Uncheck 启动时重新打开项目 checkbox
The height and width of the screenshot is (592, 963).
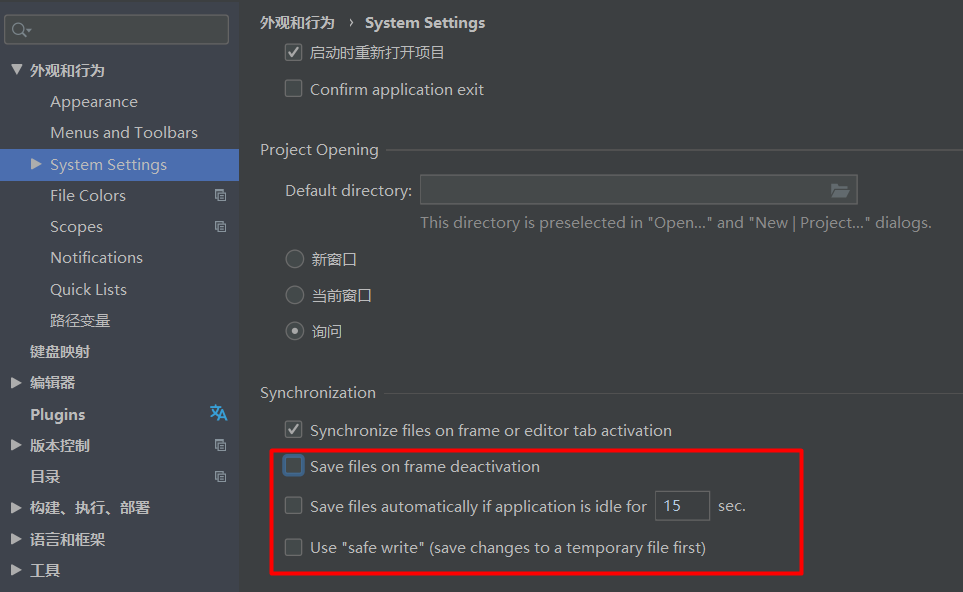(x=293, y=52)
